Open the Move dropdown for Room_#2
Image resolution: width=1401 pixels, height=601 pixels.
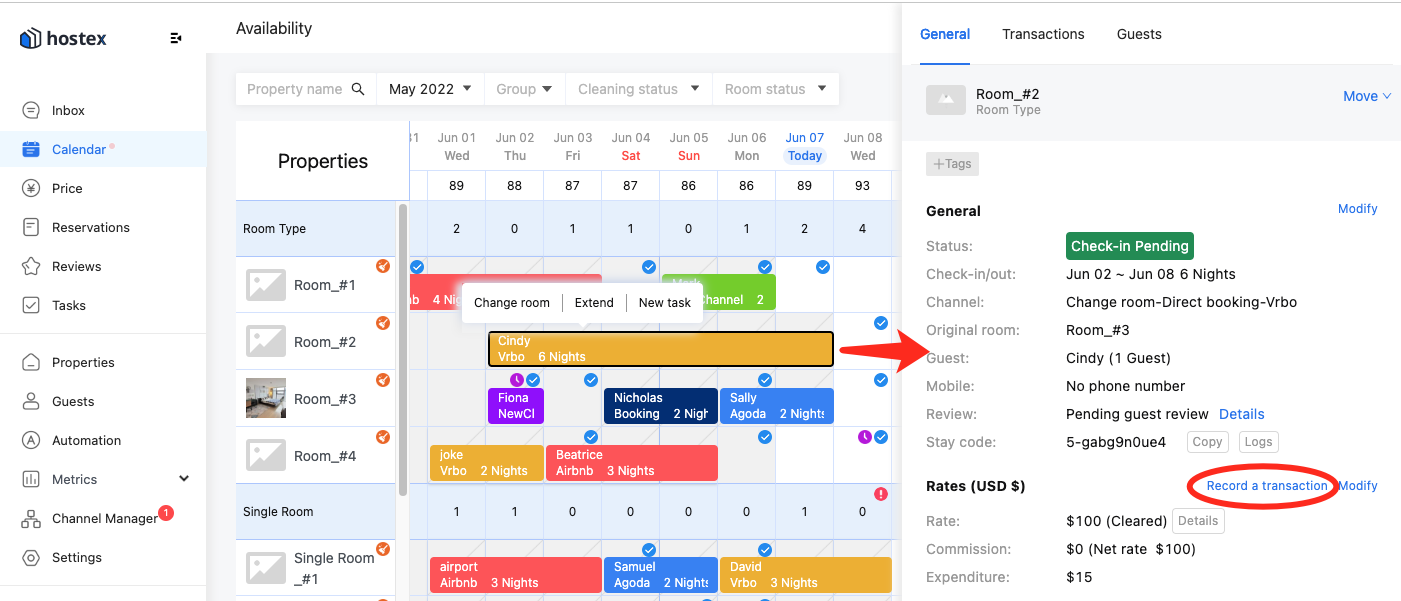pos(1366,96)
